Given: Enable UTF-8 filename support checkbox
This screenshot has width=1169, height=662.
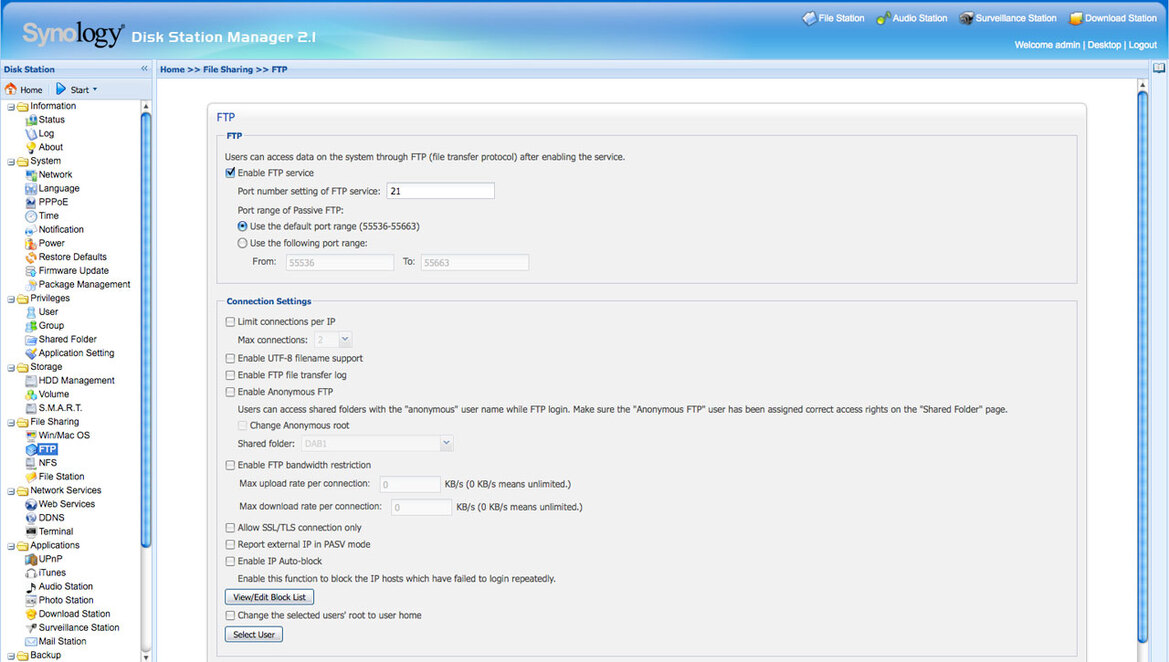Looking at the screenshot, I should coord(230,359).
